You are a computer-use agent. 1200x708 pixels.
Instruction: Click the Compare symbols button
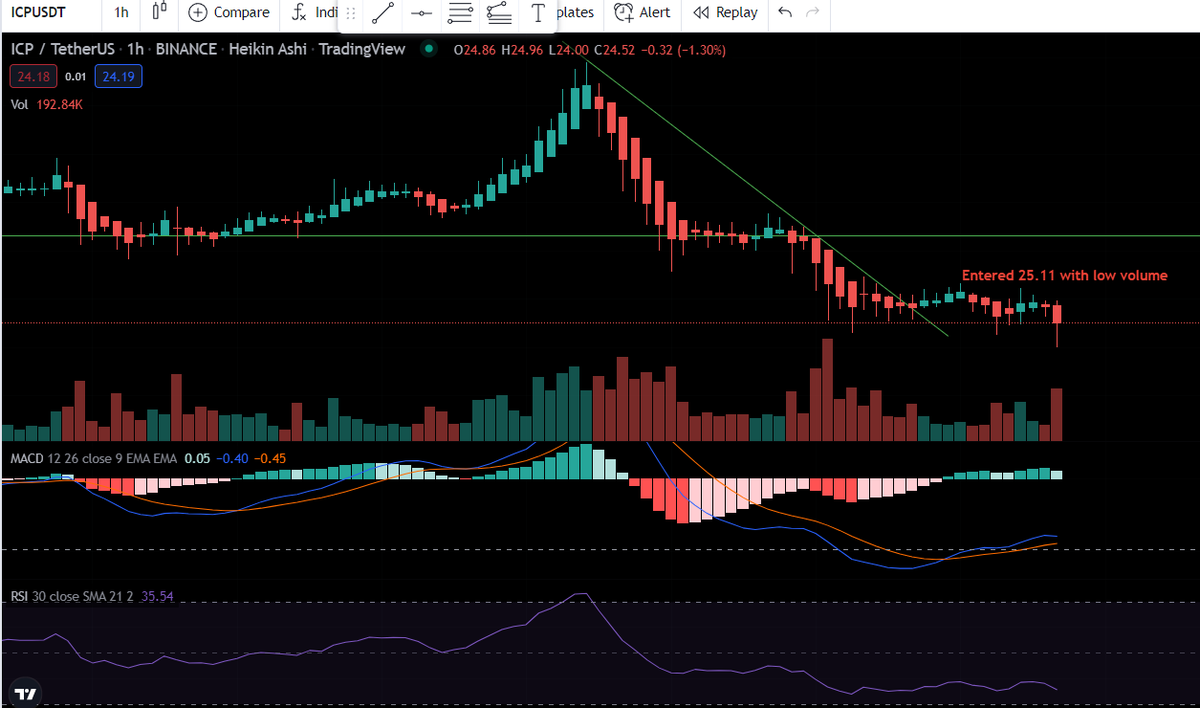coord(229,12)
